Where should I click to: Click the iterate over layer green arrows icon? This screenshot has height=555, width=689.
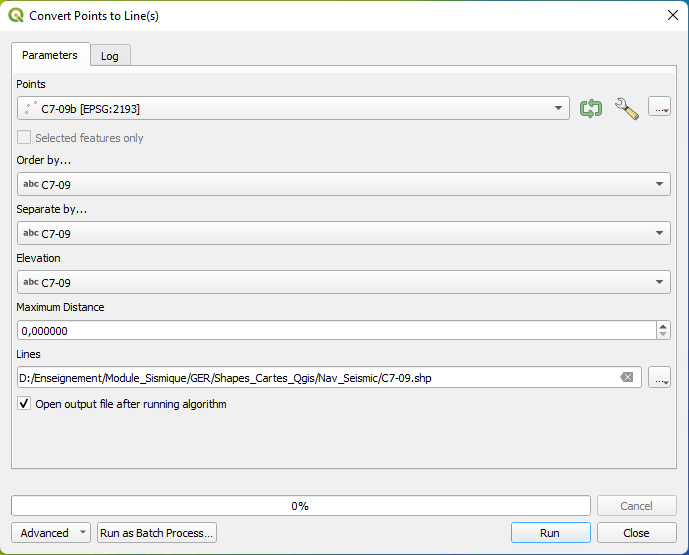pyautogui.click(x=591, y=108)
